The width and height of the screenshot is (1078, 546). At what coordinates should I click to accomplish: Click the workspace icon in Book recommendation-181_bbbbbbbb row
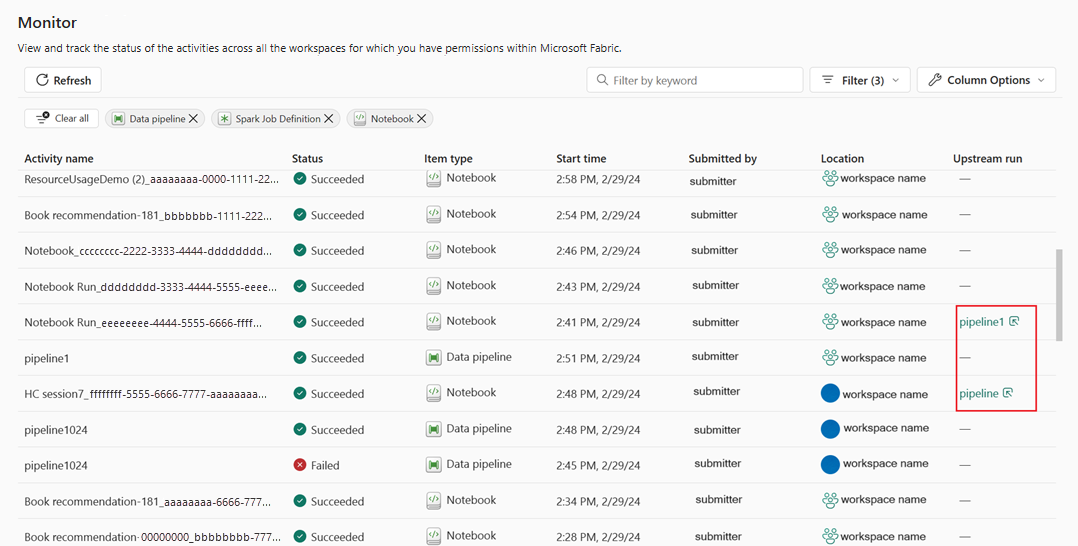830,214
